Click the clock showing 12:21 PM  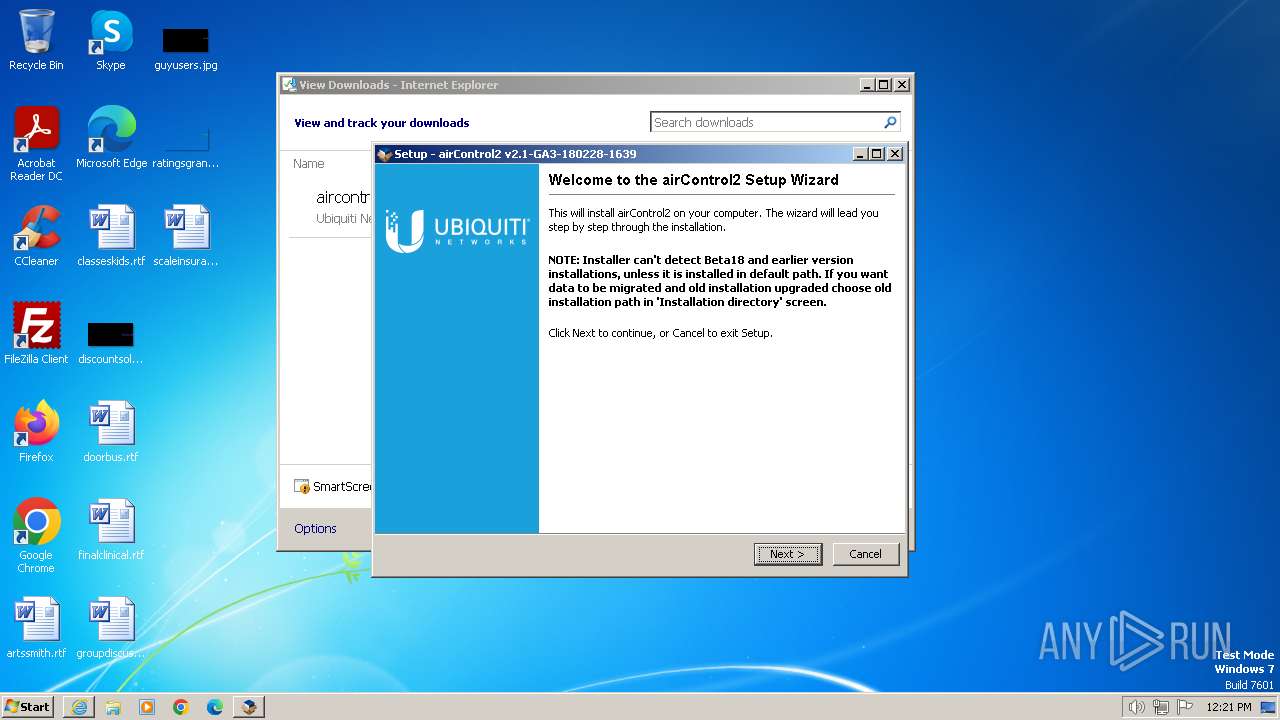click(1229, 707)
